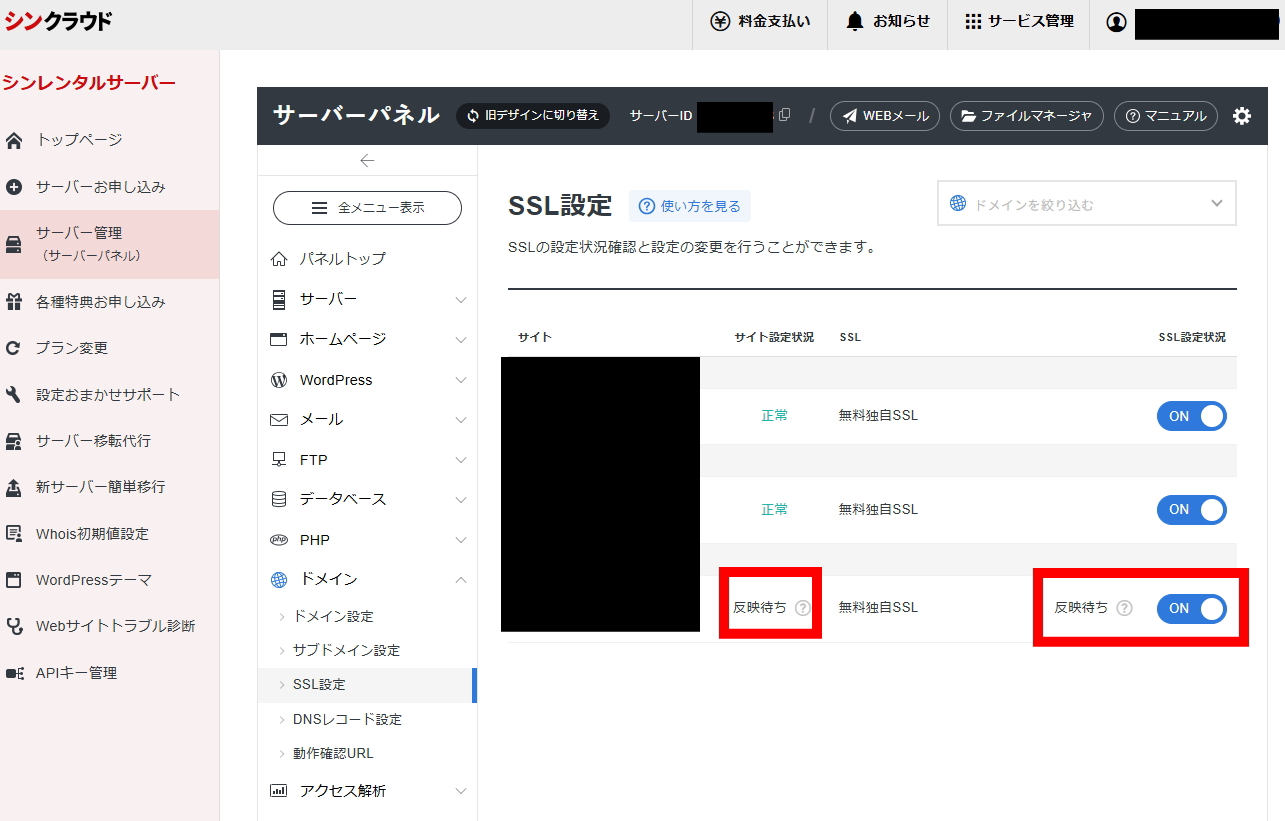Expand the ホームページ menu section
The height and width of the screenshot is (821, 1285).
click(x=367, y=339)
